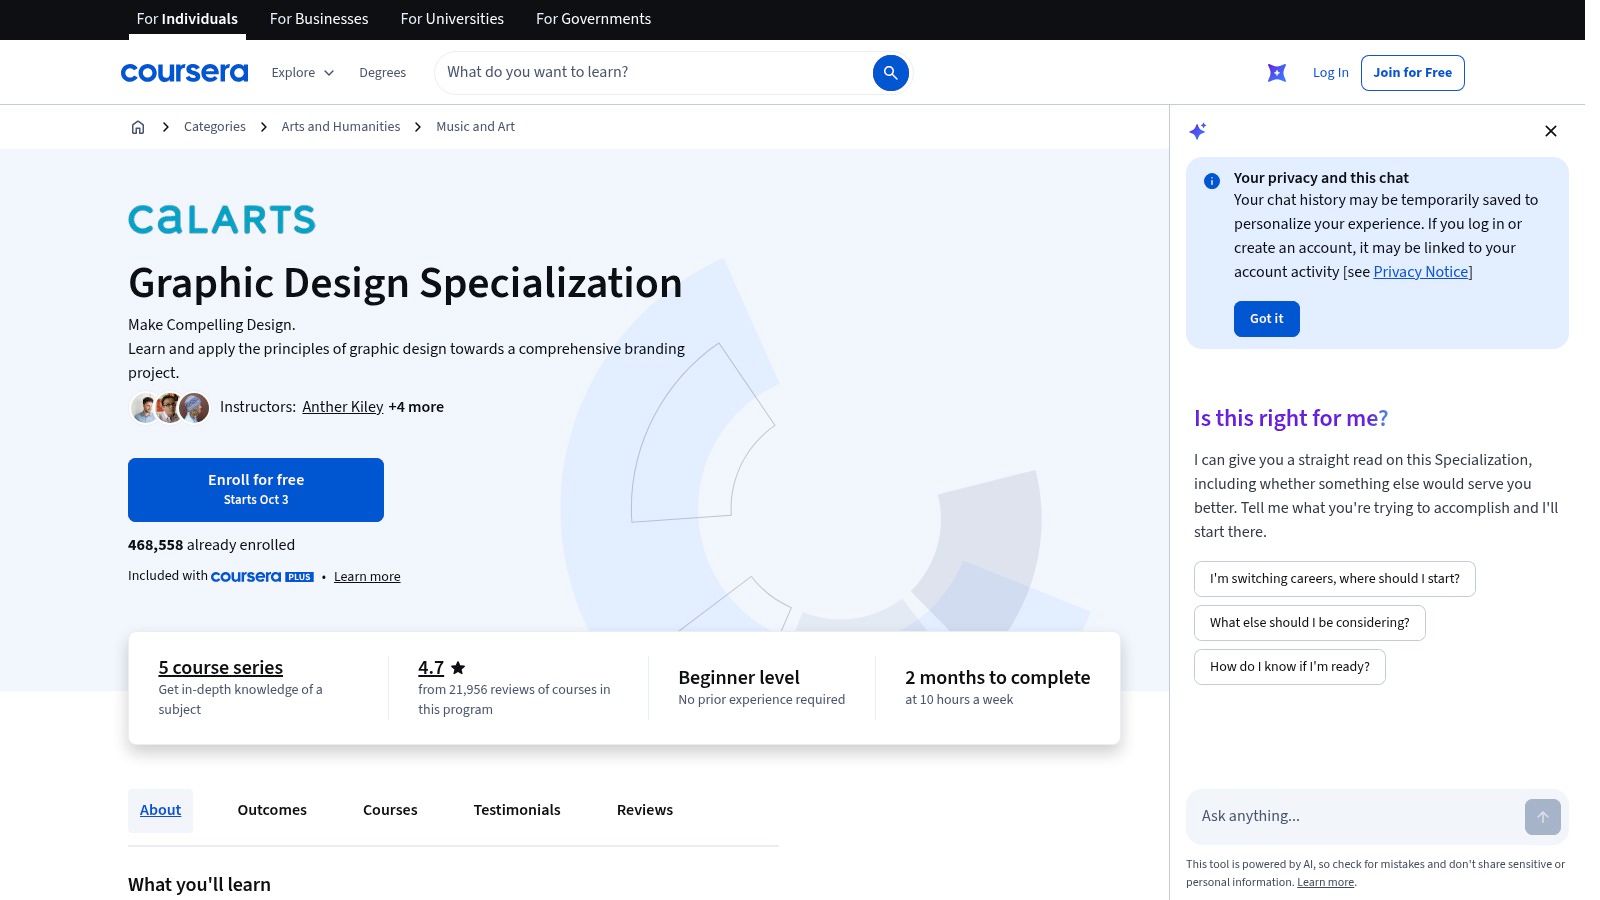Open Music and Art breadcrumb
The height and width of the screenshot is (900, 1600).
[x=476, y=127]
